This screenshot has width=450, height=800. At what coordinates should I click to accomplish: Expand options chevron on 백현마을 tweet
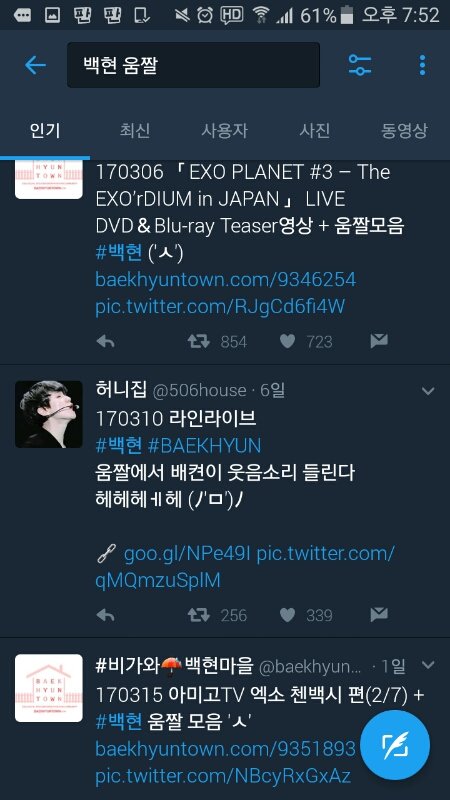click(428, 665)
